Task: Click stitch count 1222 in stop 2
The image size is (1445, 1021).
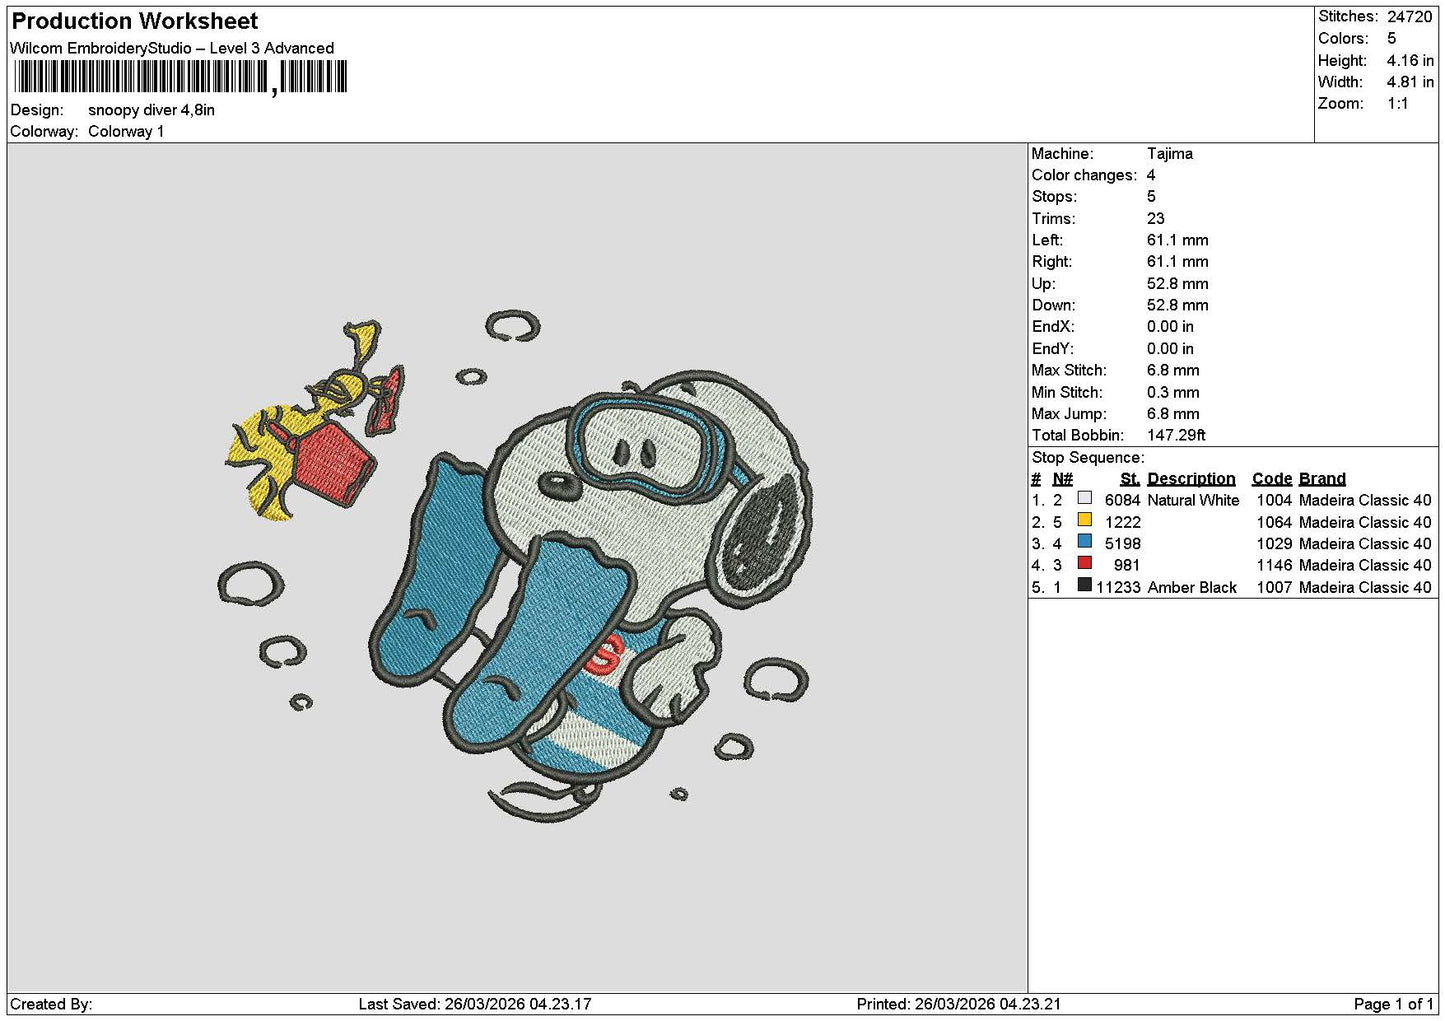Action: [x=1122, y=522]
